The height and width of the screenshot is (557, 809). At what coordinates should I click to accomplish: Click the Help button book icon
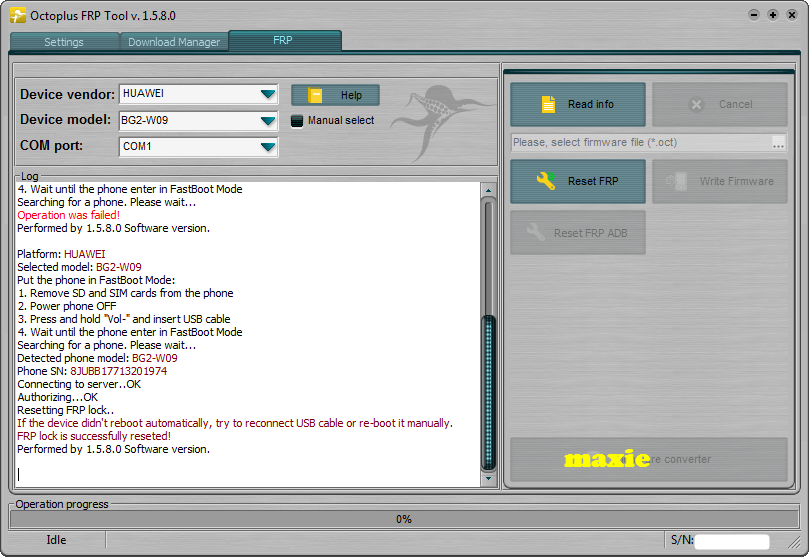pos(315,95)
